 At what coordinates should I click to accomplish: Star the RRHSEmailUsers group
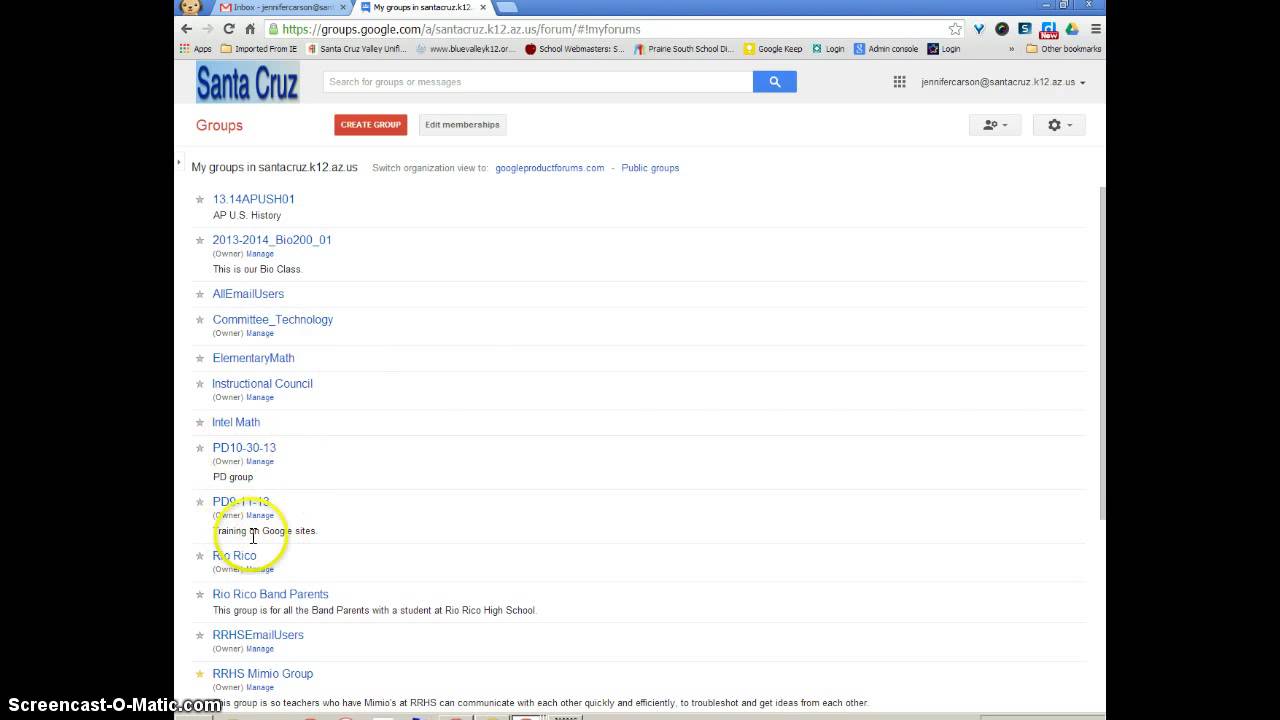pyautogui.click(x=199, y=635)
